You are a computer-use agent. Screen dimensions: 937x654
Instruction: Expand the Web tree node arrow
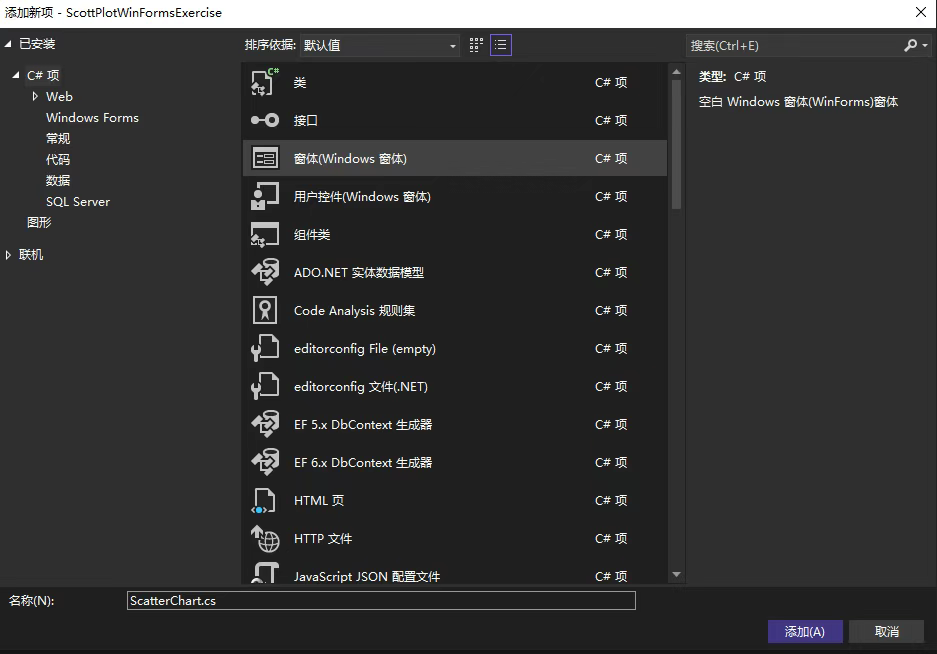[35, 96]
